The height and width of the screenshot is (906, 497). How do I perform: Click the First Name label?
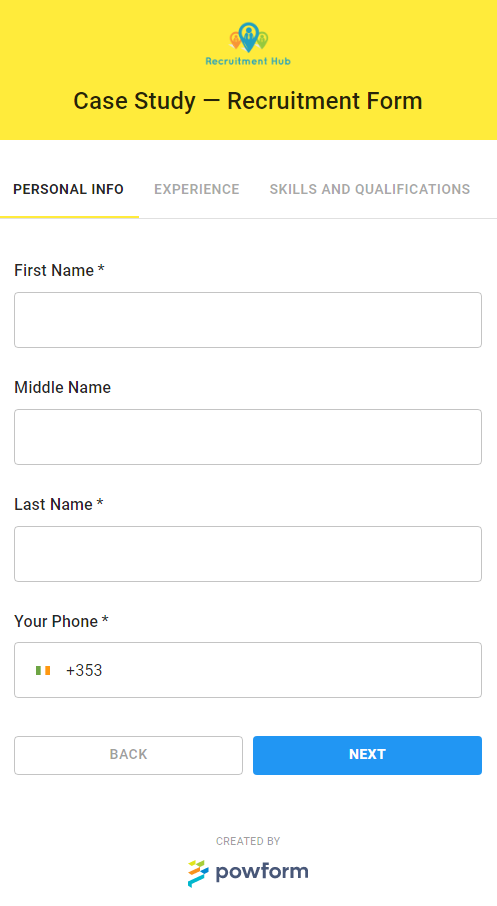point(59,270)
